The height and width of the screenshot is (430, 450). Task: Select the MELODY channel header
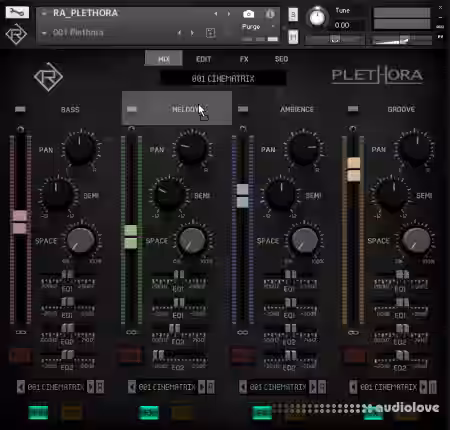pyautogui.click(x=177, y=108)
